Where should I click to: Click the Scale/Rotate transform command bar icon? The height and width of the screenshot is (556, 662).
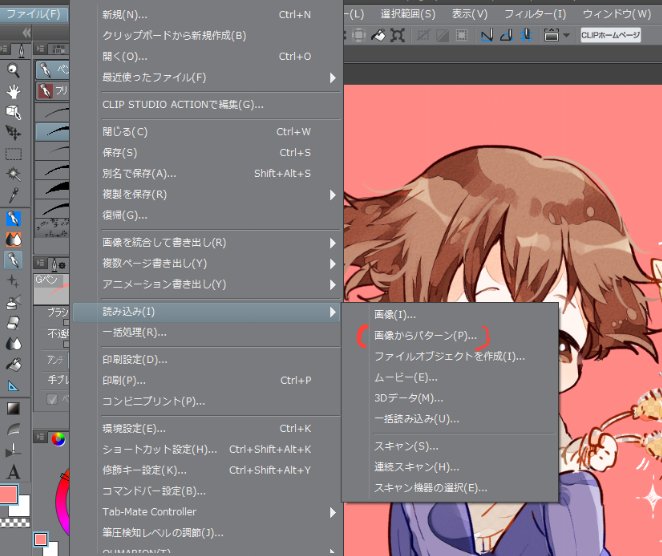[398, 35]
